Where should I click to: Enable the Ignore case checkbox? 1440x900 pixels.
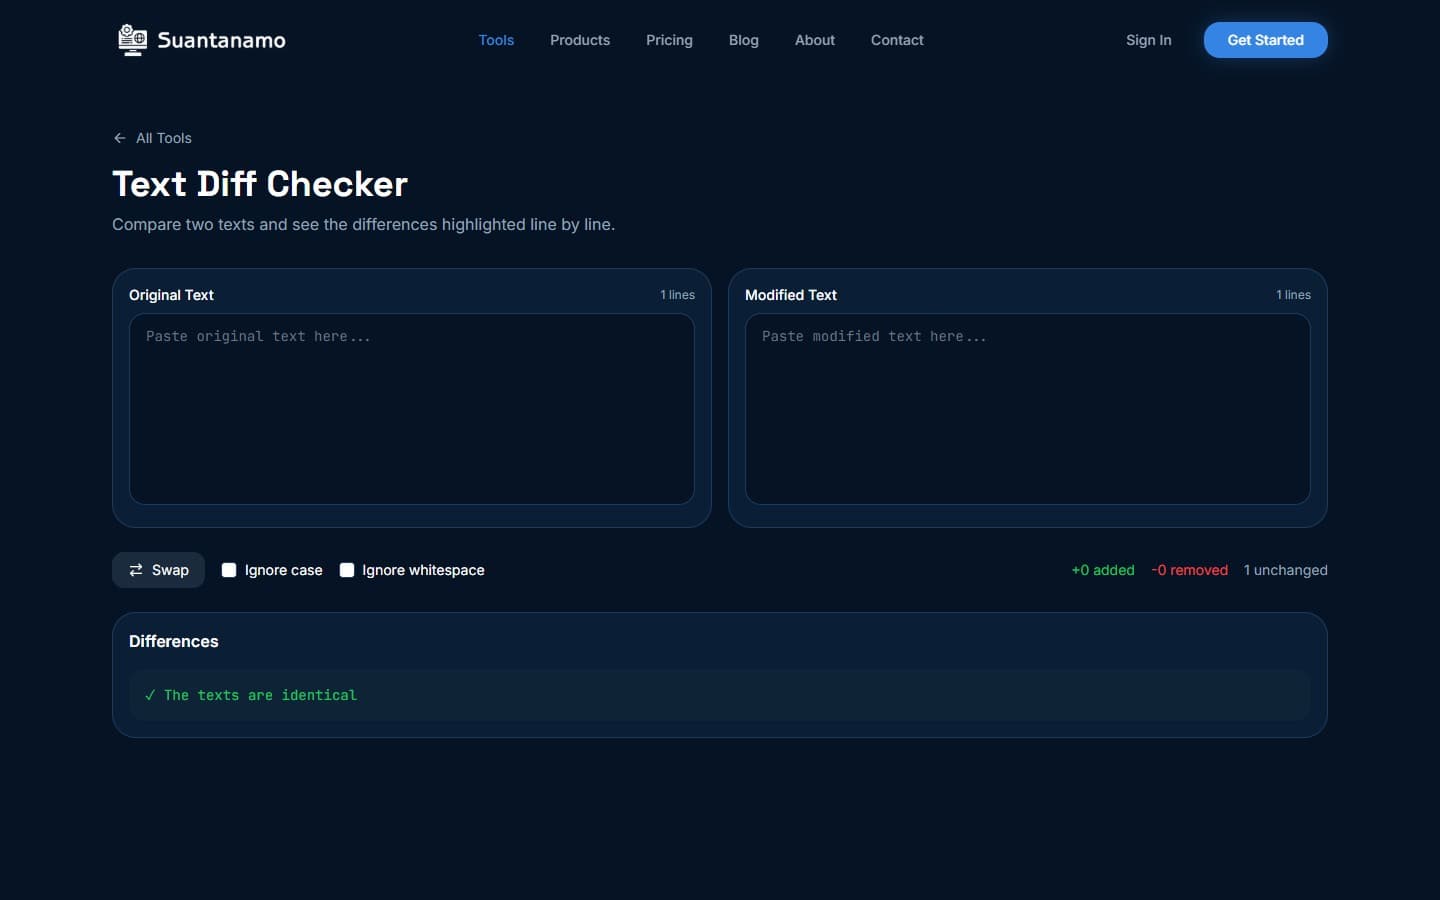click(x=229, y=570)
